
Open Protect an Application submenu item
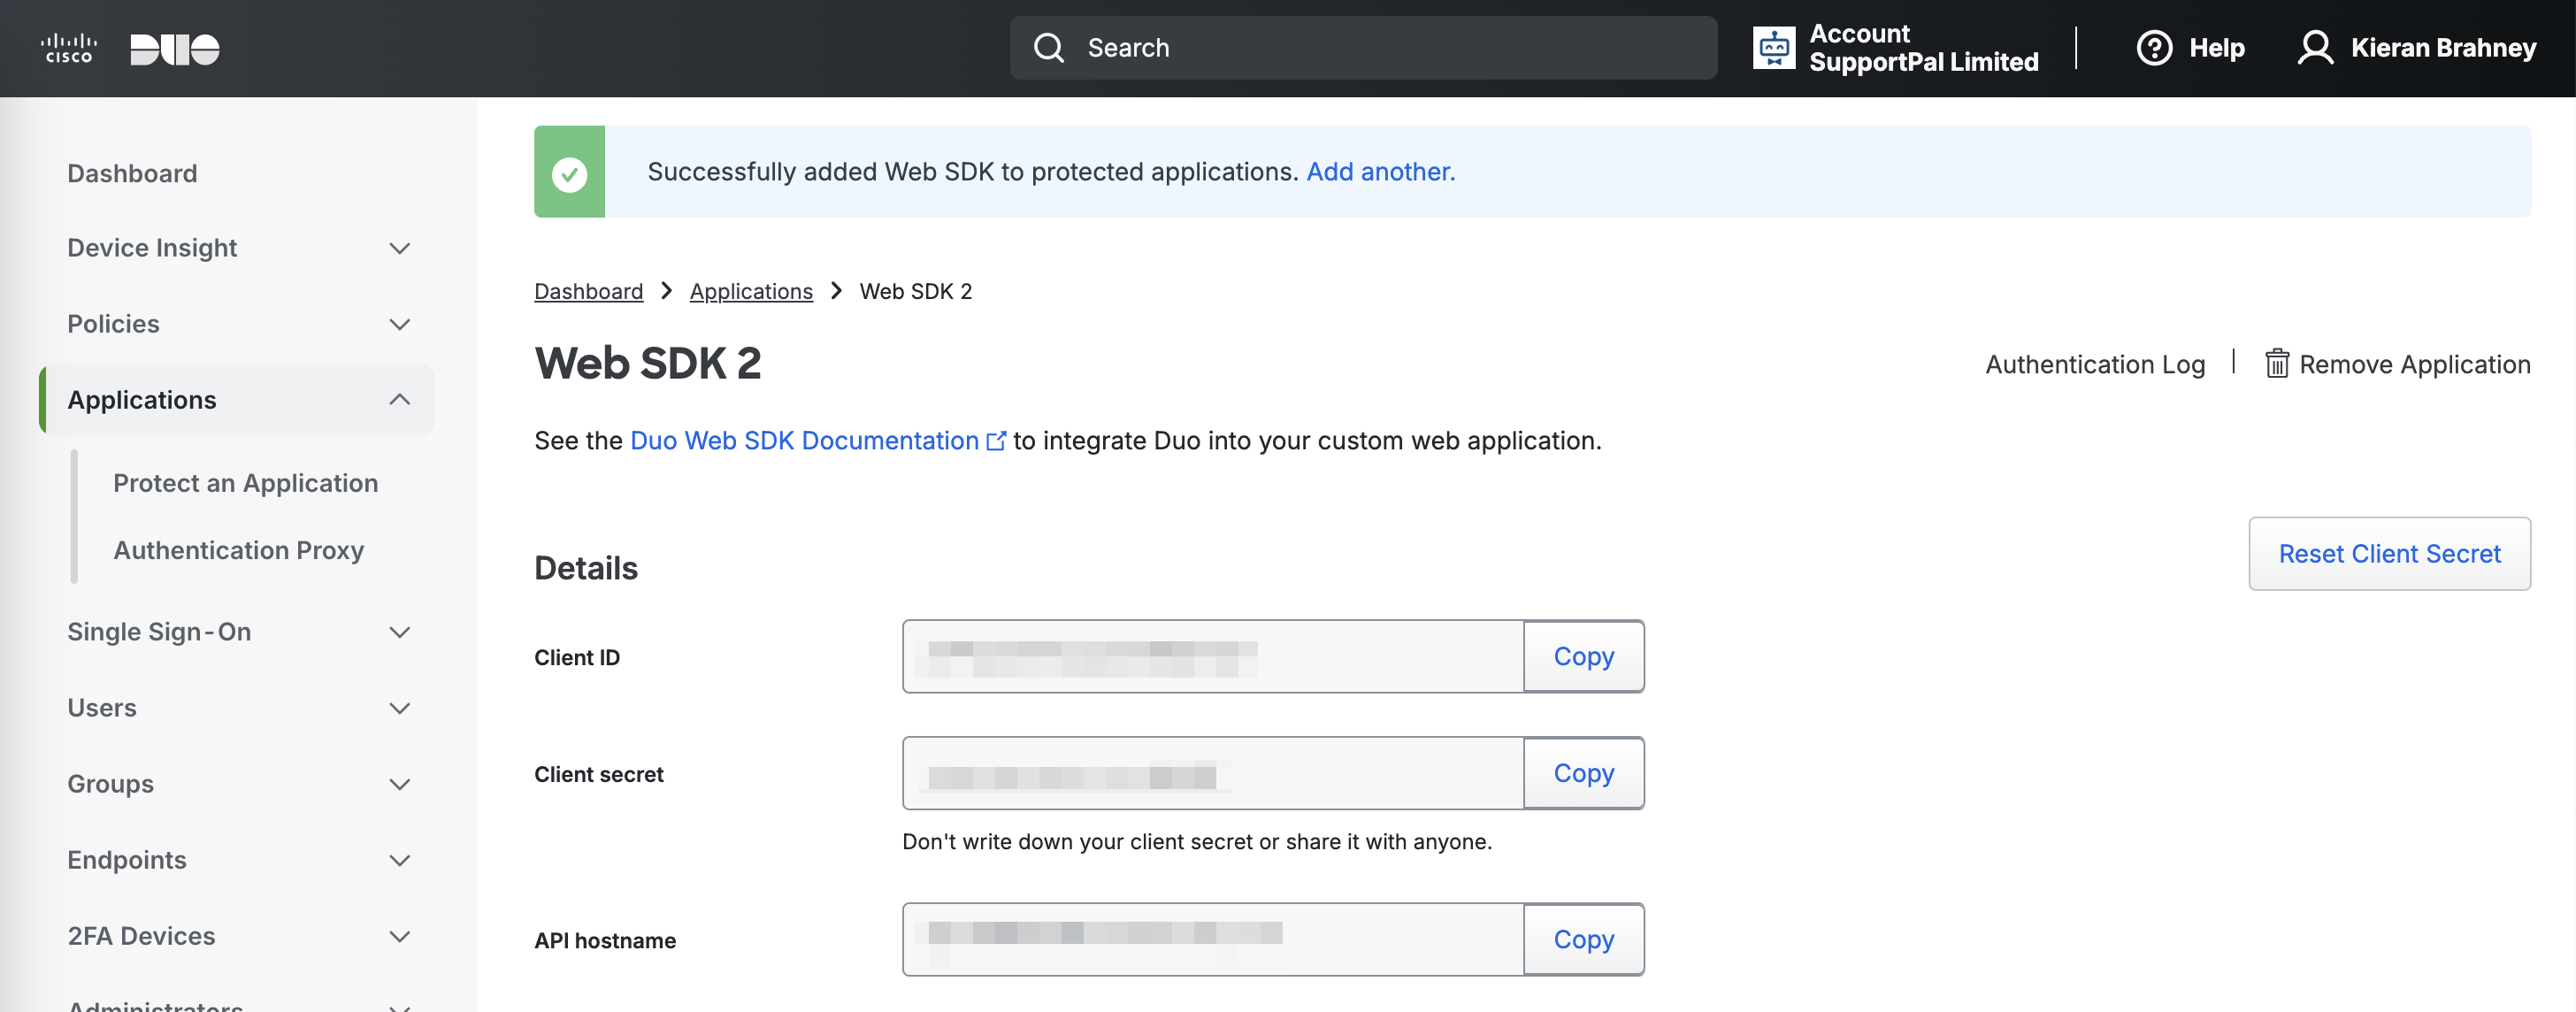(245, 483)
